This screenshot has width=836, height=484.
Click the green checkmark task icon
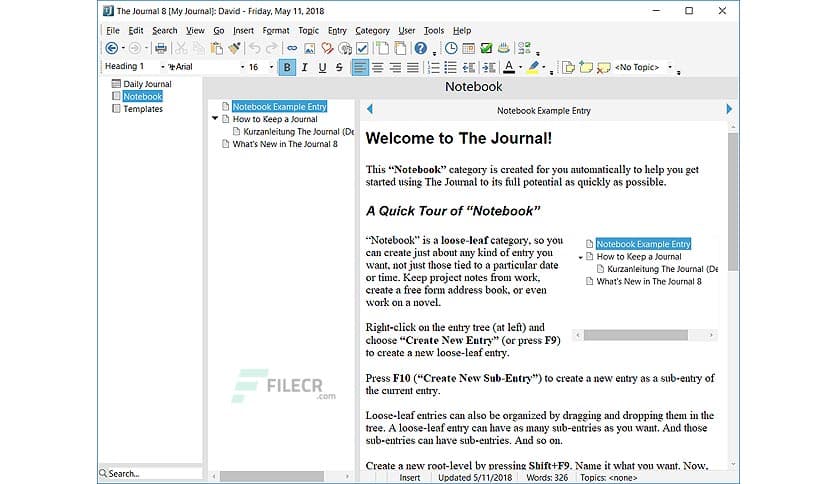(x=486, y=48)
